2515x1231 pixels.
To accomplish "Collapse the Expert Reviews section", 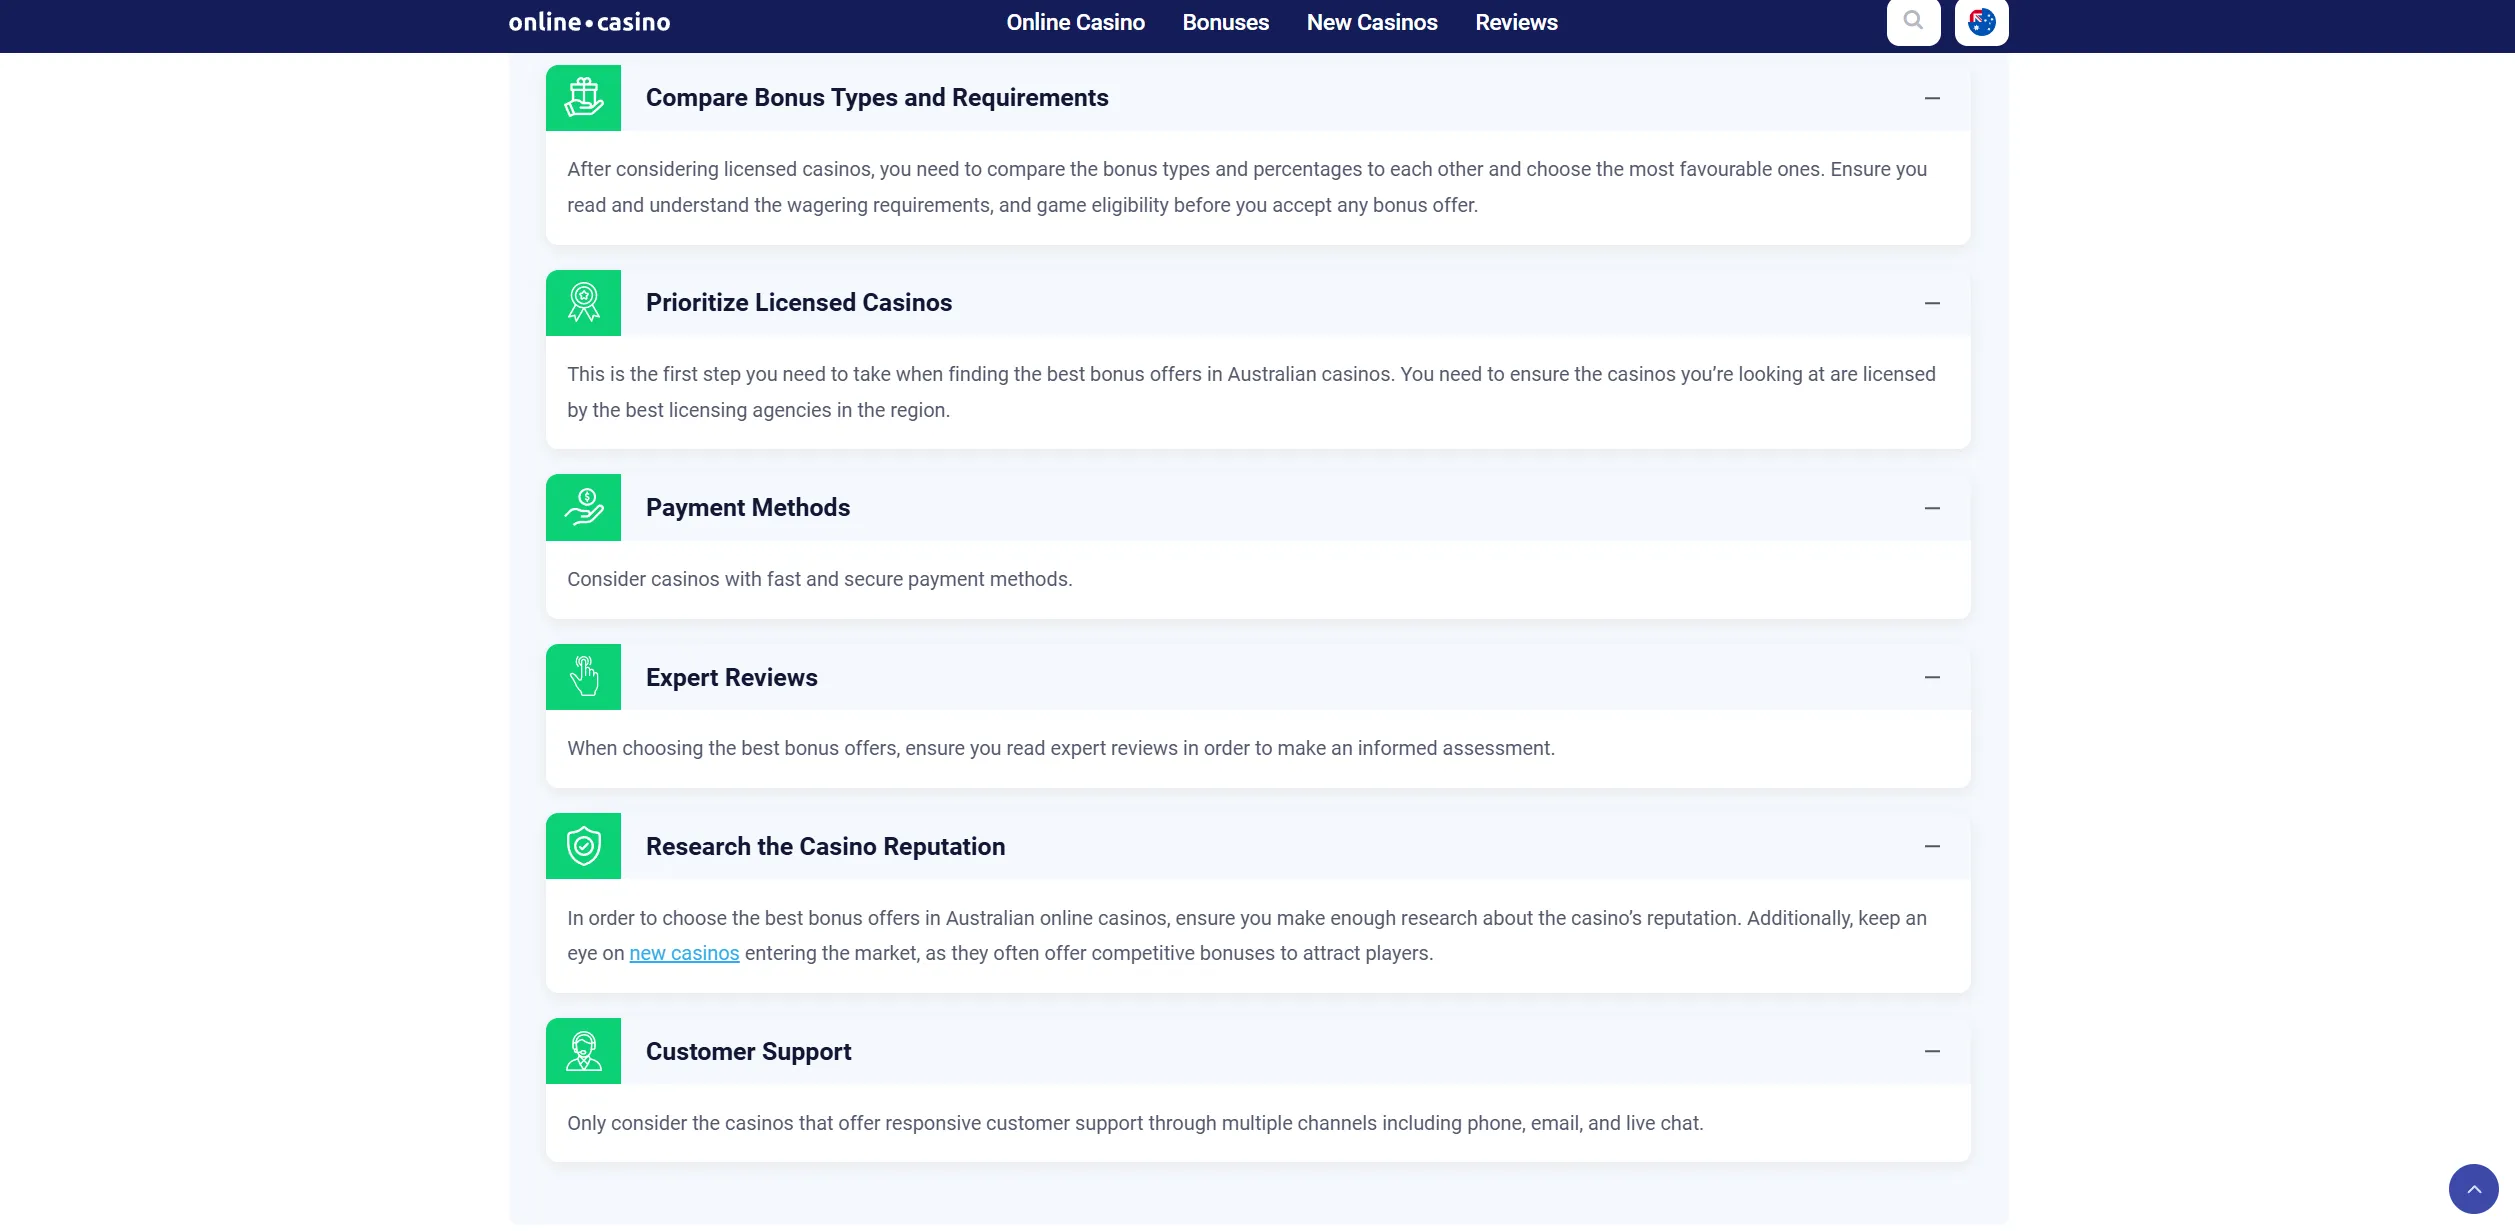I will point(1932,677).
